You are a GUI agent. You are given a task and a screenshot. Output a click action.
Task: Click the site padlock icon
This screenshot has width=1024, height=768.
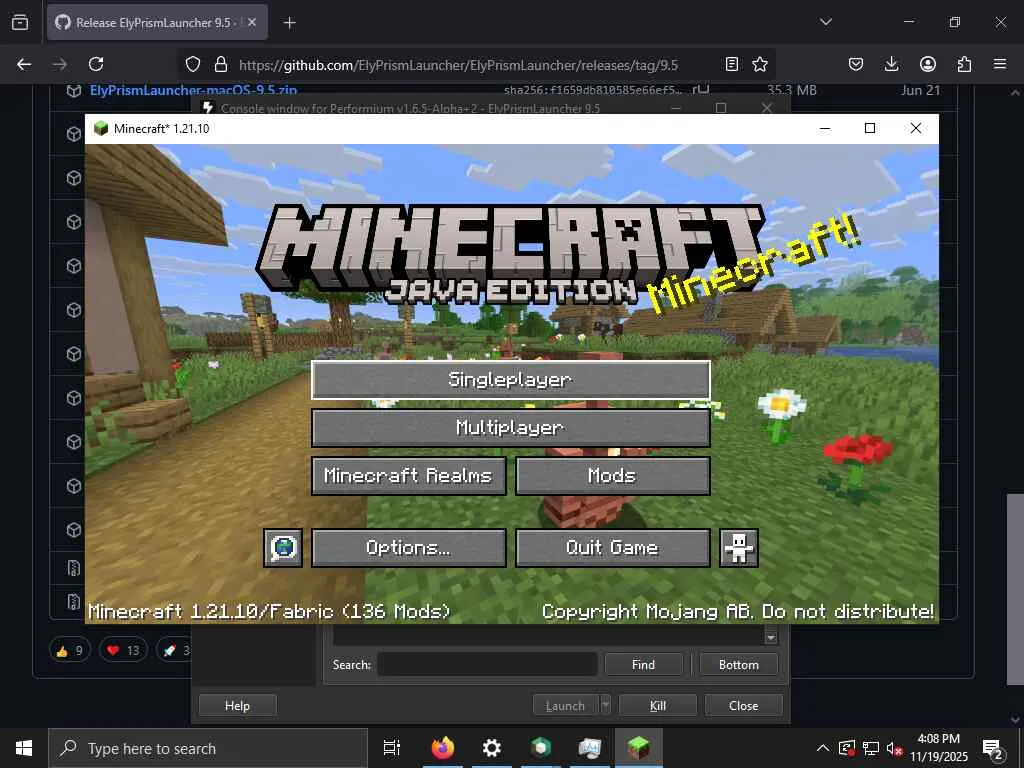(221, 64)
